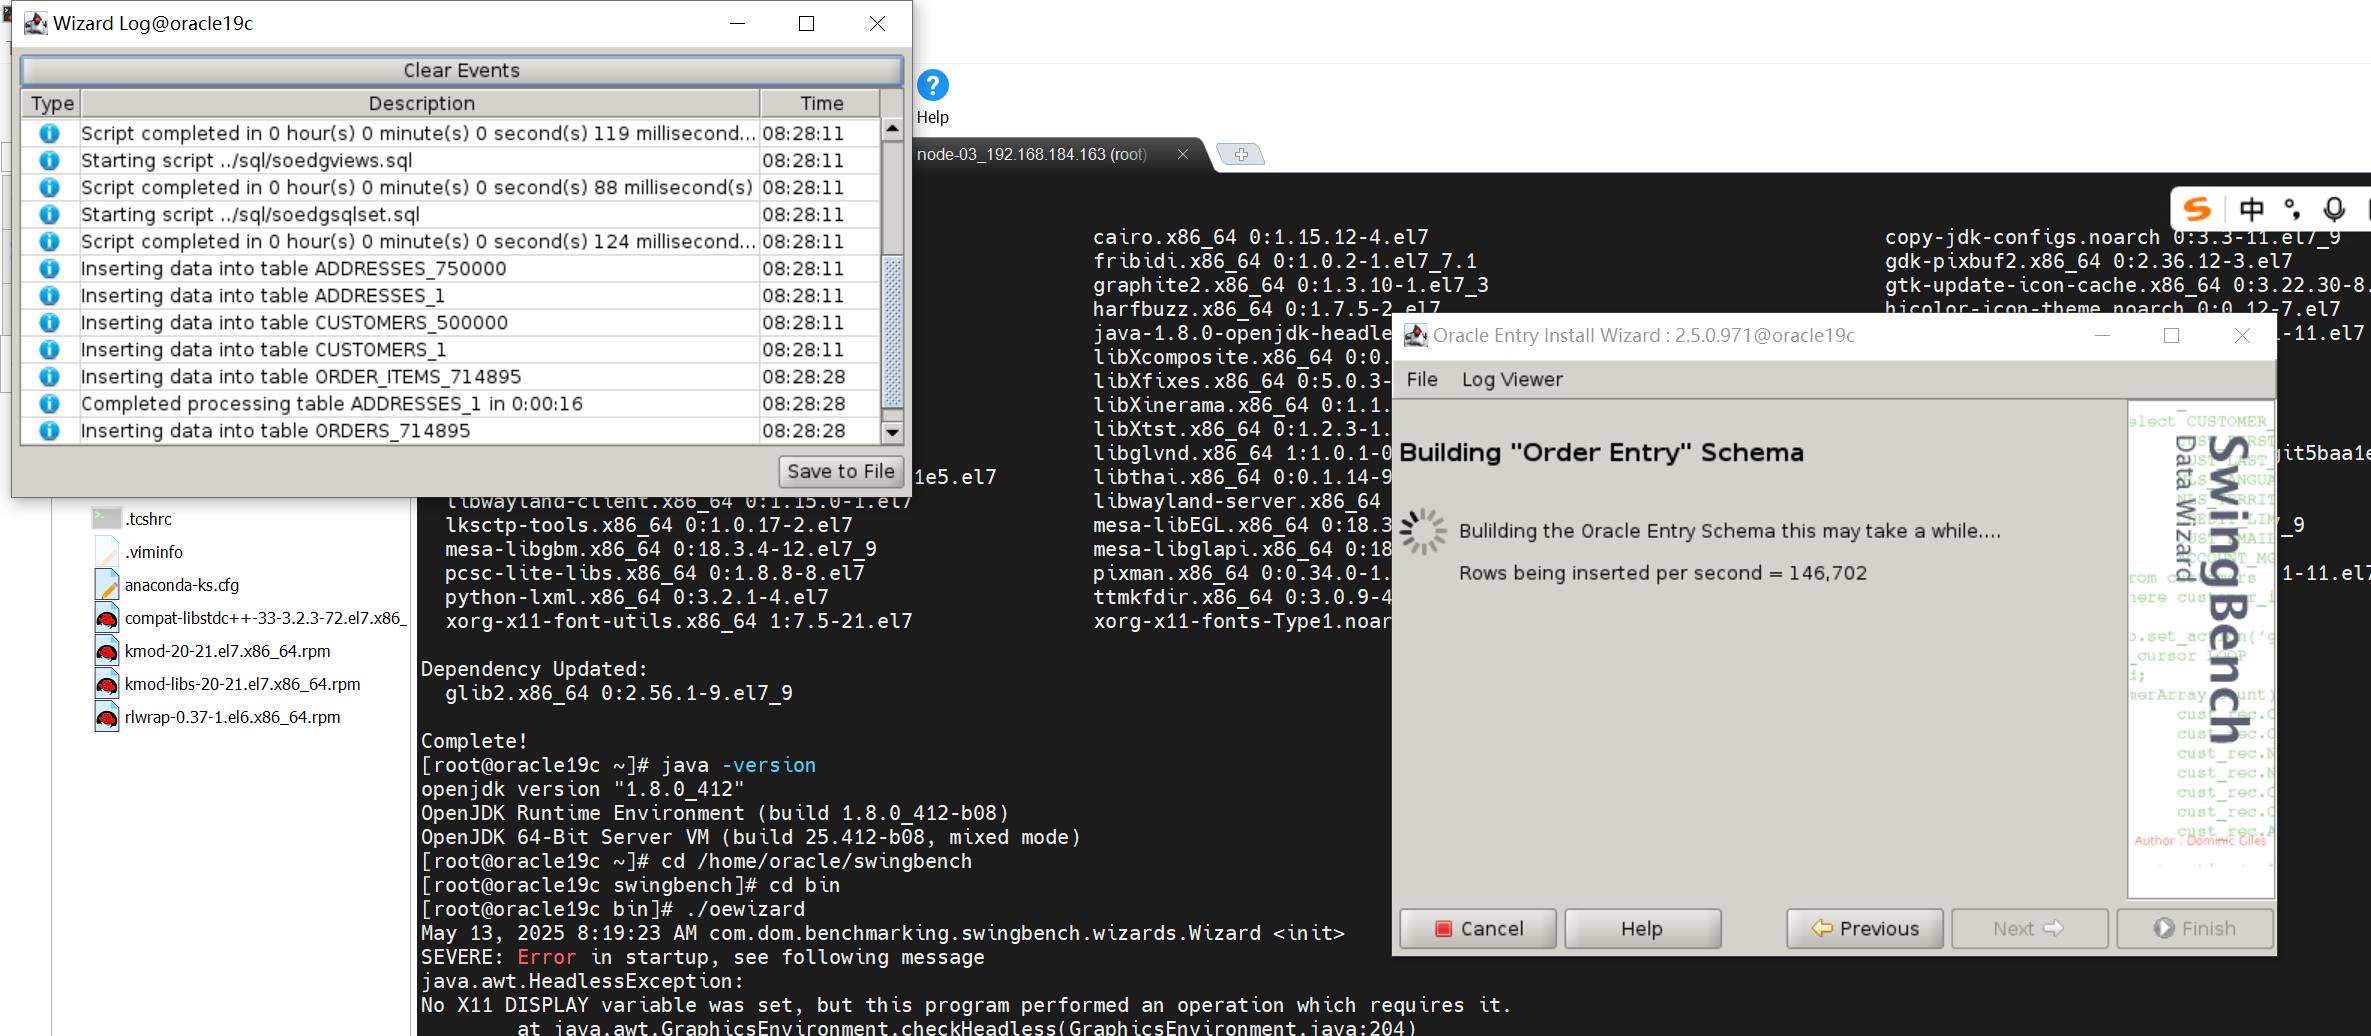2371x1036 pixels.
Task: Click the Oracle Entry Install Wizard title icon
Action: pyautogui.click(x=1415, y=335)
